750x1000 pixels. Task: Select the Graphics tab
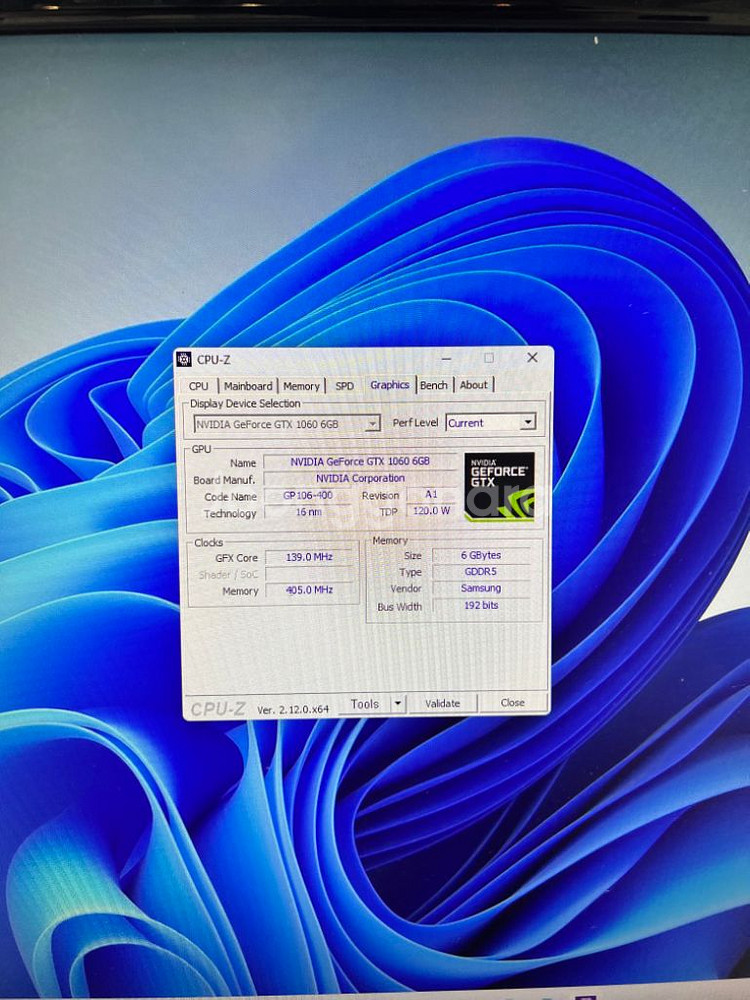(390, 385)
